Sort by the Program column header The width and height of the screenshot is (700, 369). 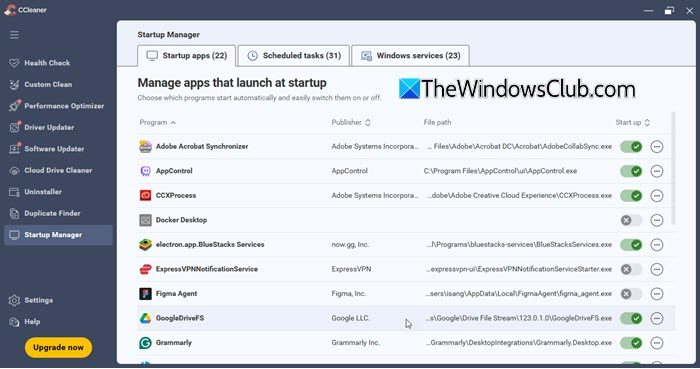tap(157, 122)
